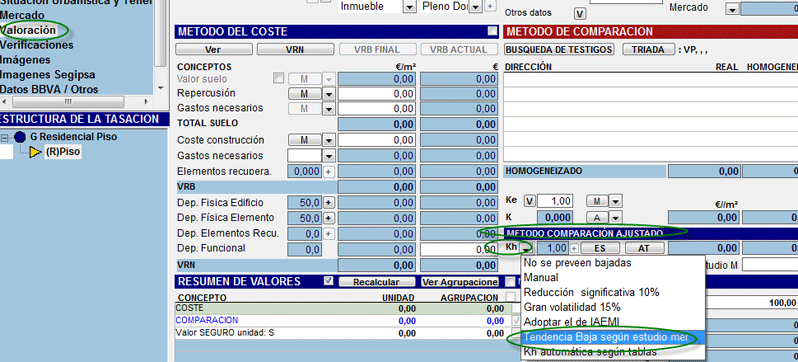798x362 pixels.
Task: Open the Mercado section in the navigation list
Action: (22, 15)
